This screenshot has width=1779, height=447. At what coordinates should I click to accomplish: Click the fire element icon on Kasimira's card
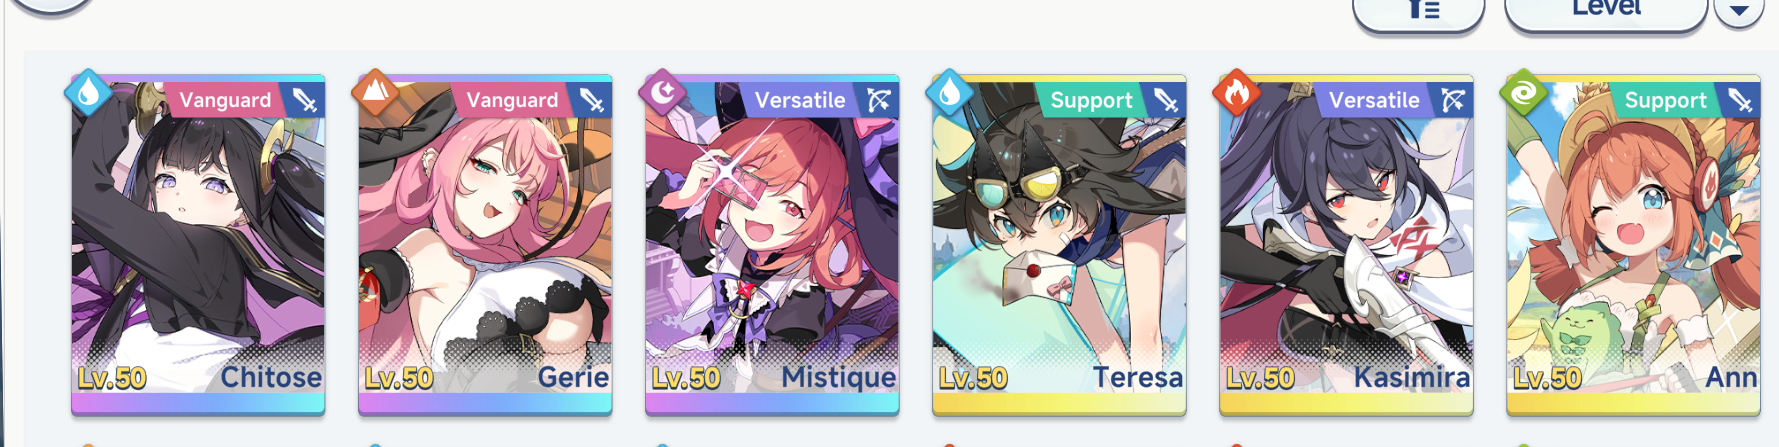[1237, 93]
